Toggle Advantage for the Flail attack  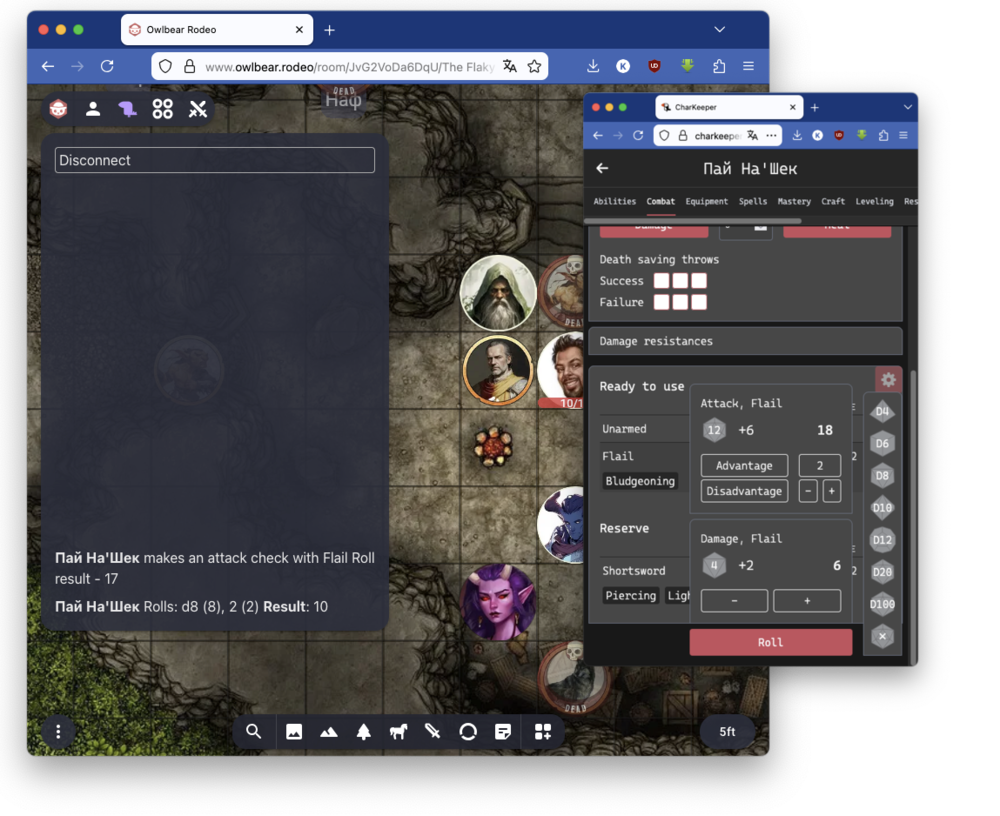pyautogui.click(x=744, y=466)
